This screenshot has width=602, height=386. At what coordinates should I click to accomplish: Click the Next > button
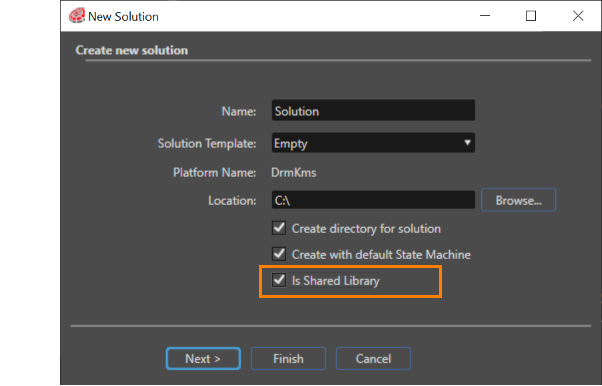[203, 358]
